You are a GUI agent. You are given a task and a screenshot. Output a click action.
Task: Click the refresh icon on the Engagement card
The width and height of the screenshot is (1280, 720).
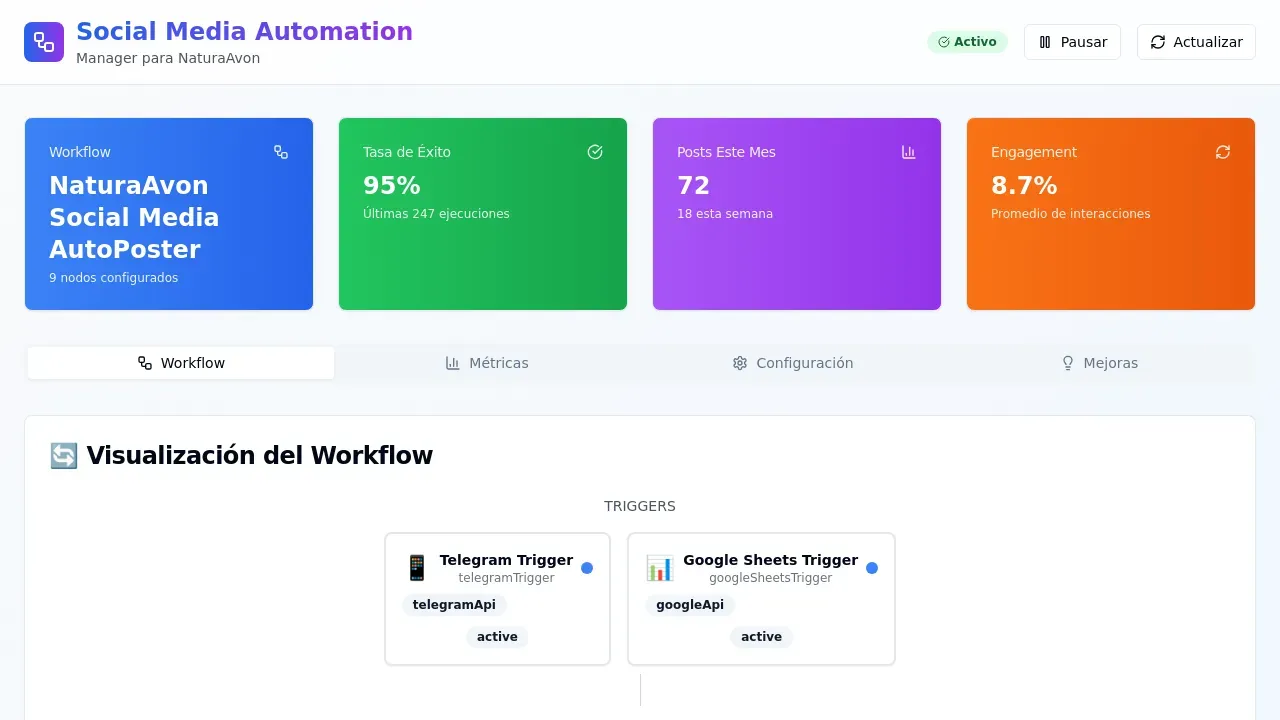(1223, 152)
